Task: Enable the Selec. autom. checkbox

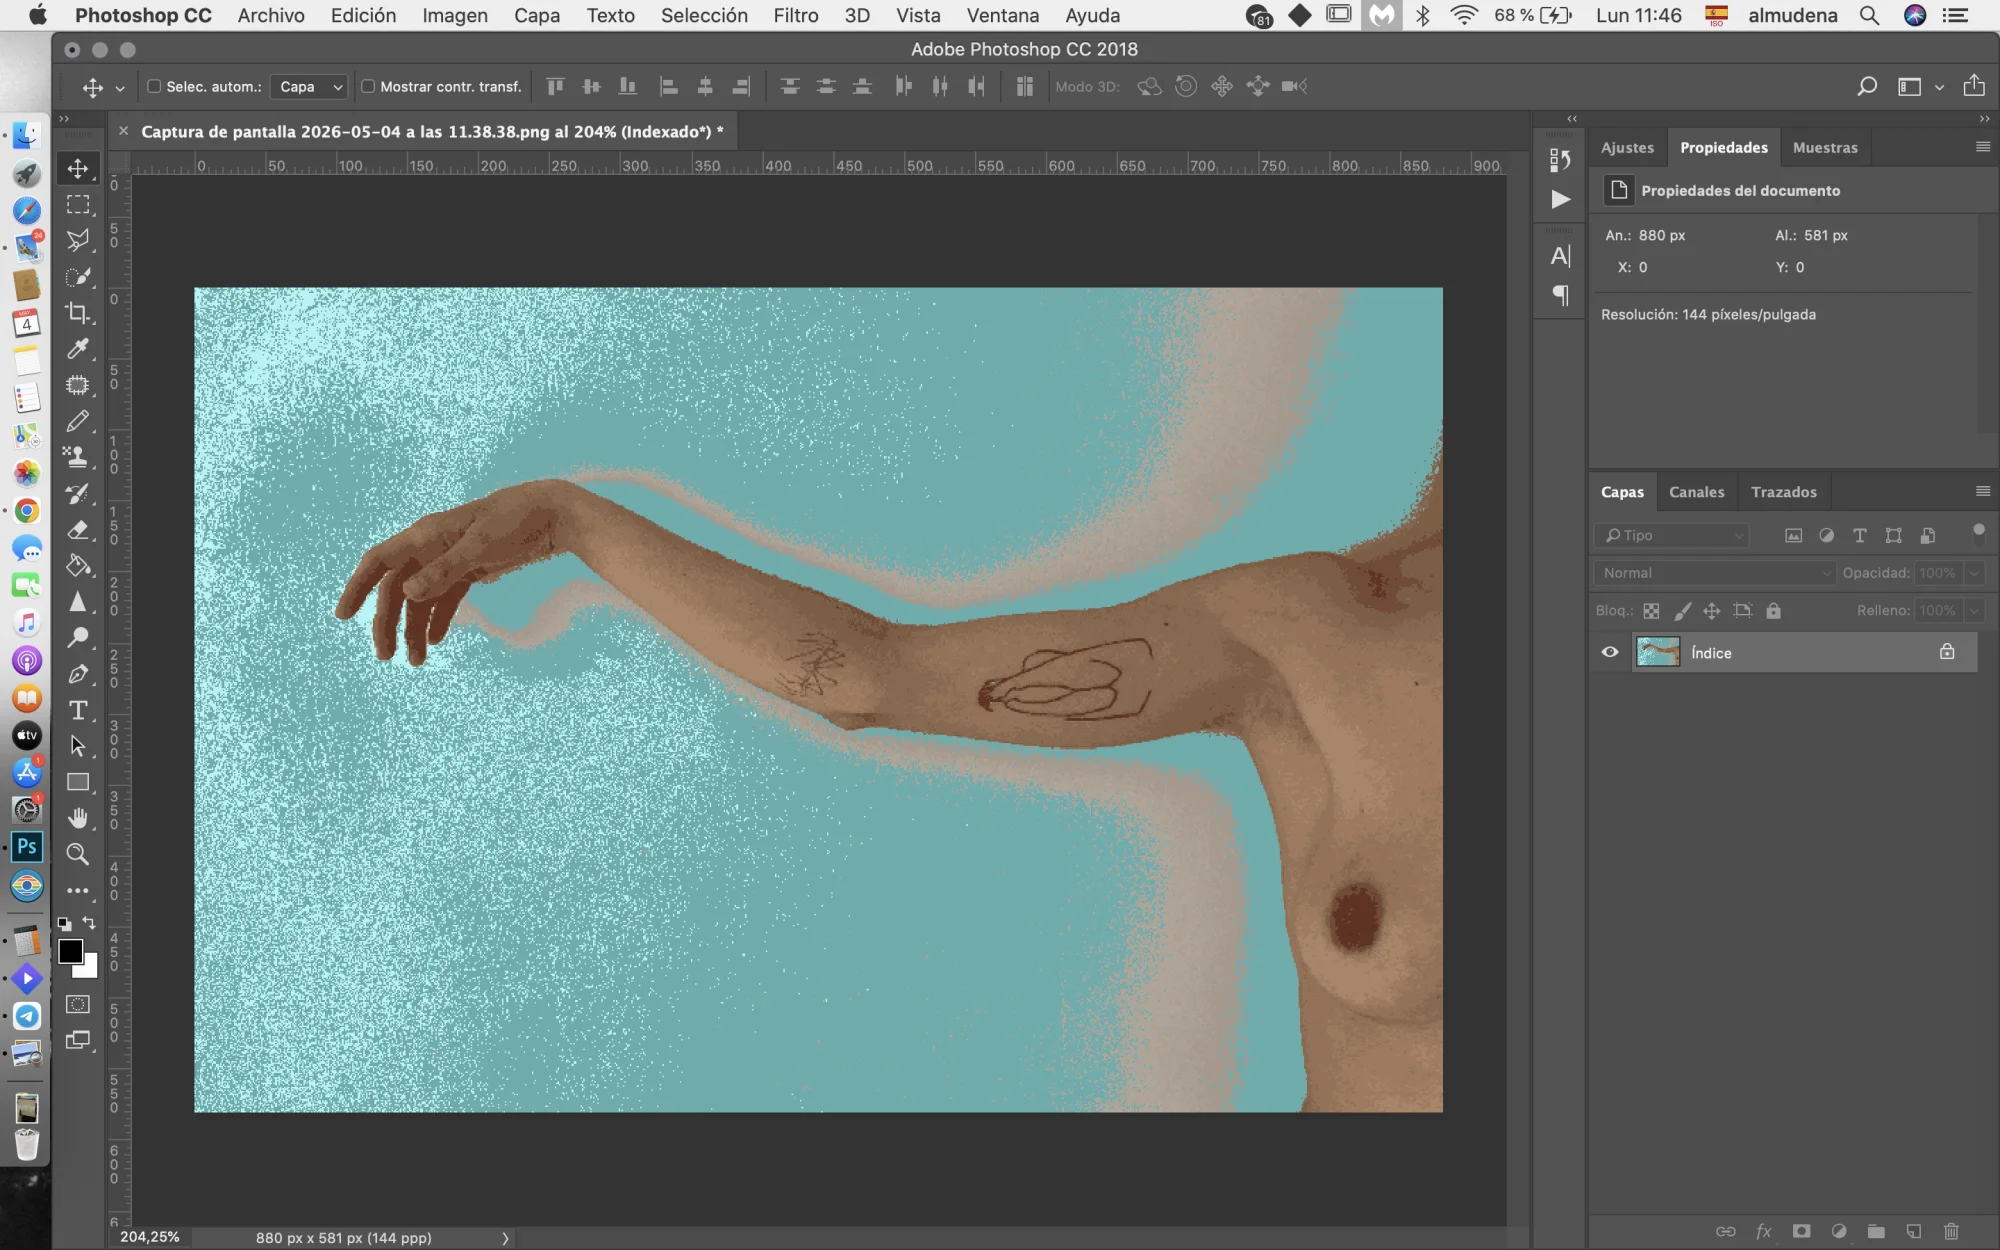Action: (154, 86)
